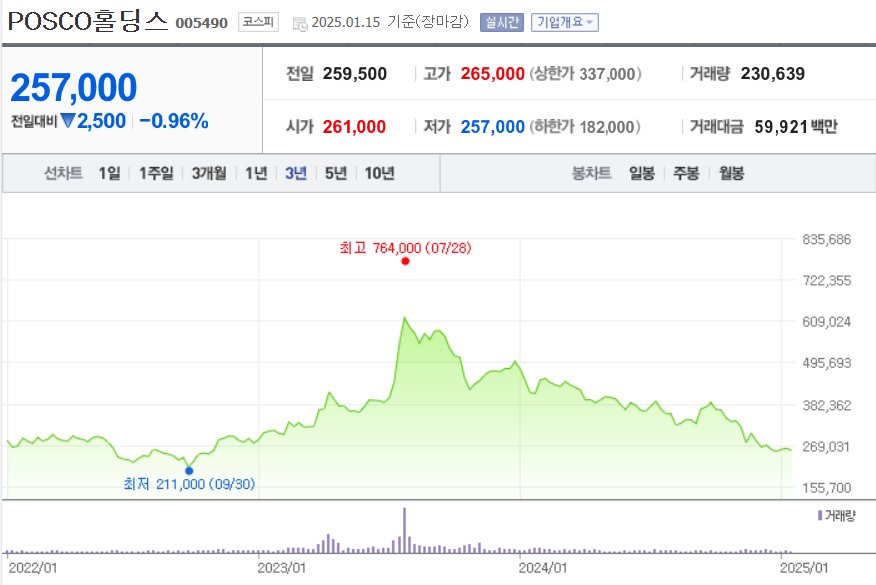This screenshot has width=876, height=585.
Task: Show the 10년 long-term chart
Action: click(x=379, y=173)
